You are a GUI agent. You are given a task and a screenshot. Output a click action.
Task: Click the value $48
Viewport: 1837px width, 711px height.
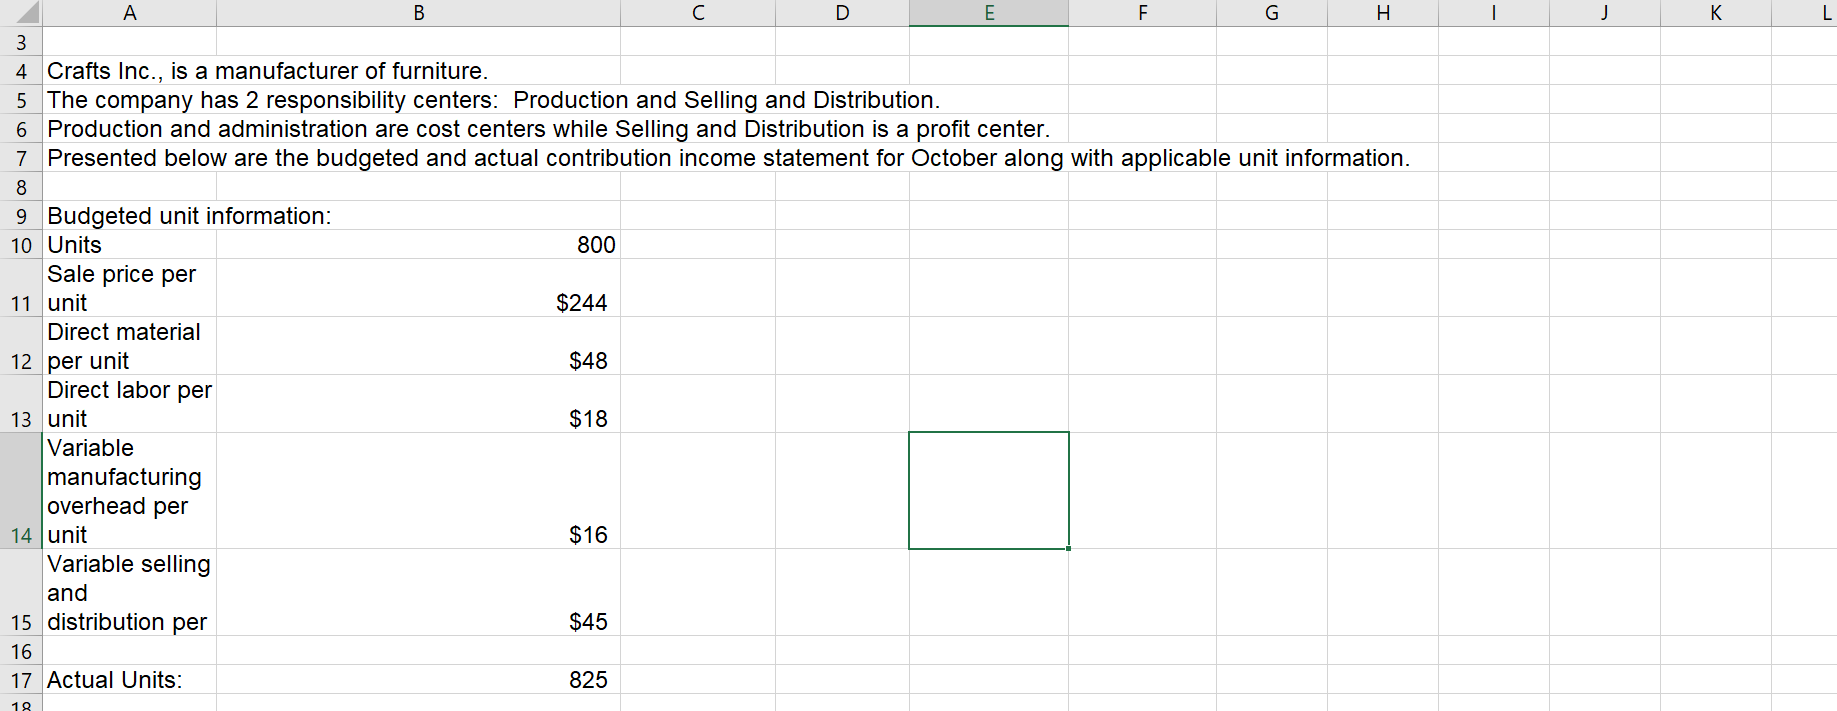[x=588, y=361]
